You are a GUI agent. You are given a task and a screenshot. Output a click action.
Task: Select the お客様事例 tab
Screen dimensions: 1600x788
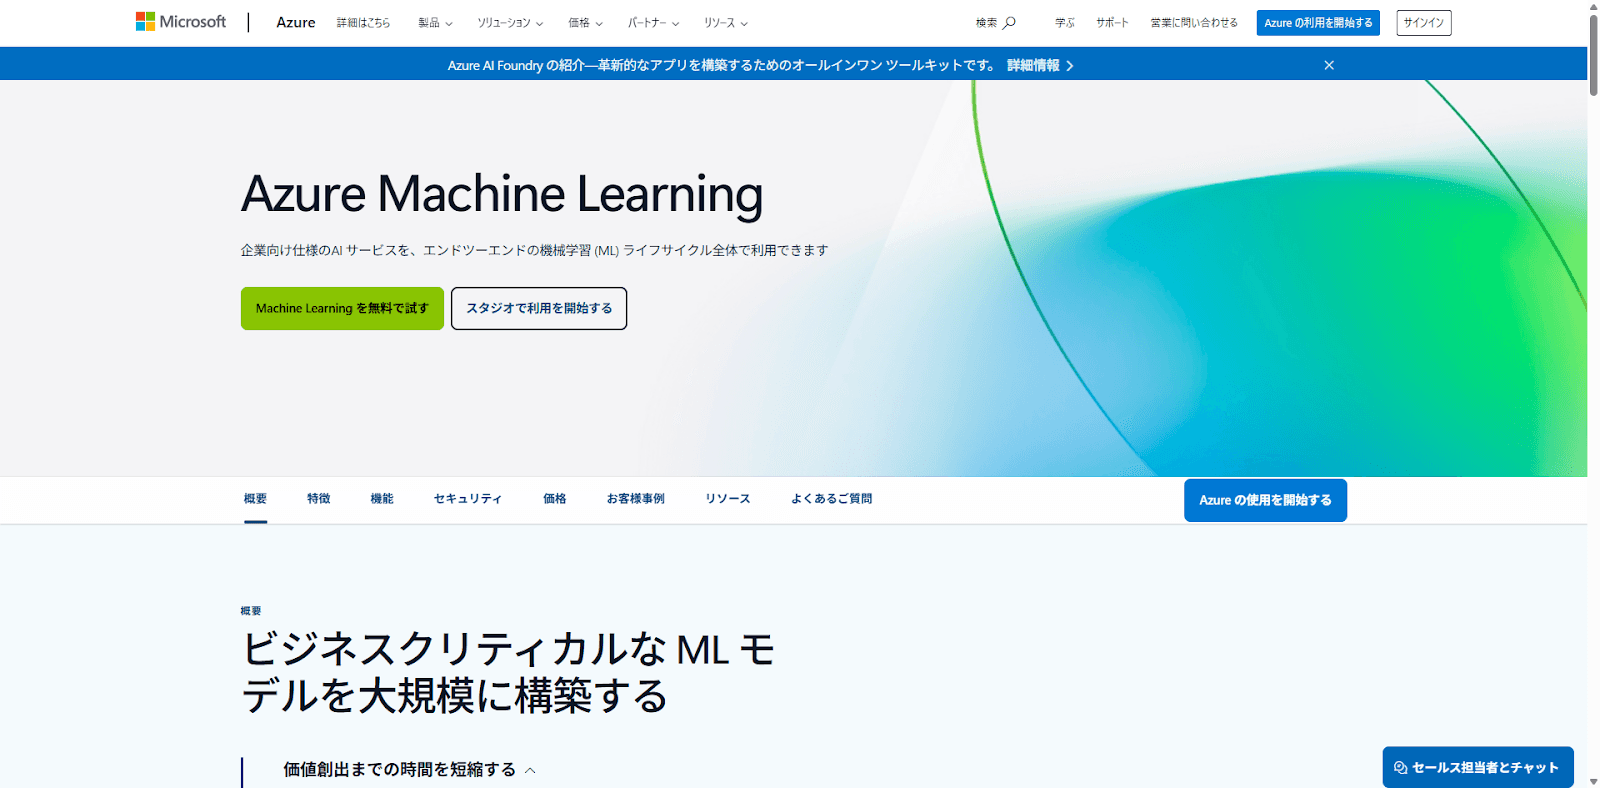coord(636,499)
